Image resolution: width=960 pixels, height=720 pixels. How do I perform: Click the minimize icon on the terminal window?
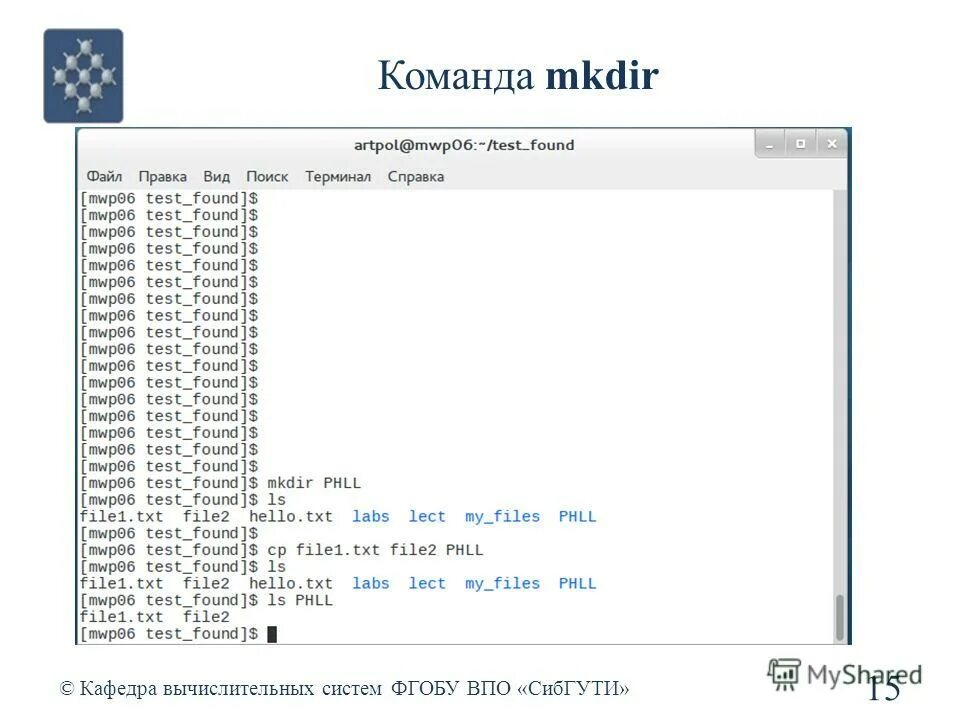point(768,144)
